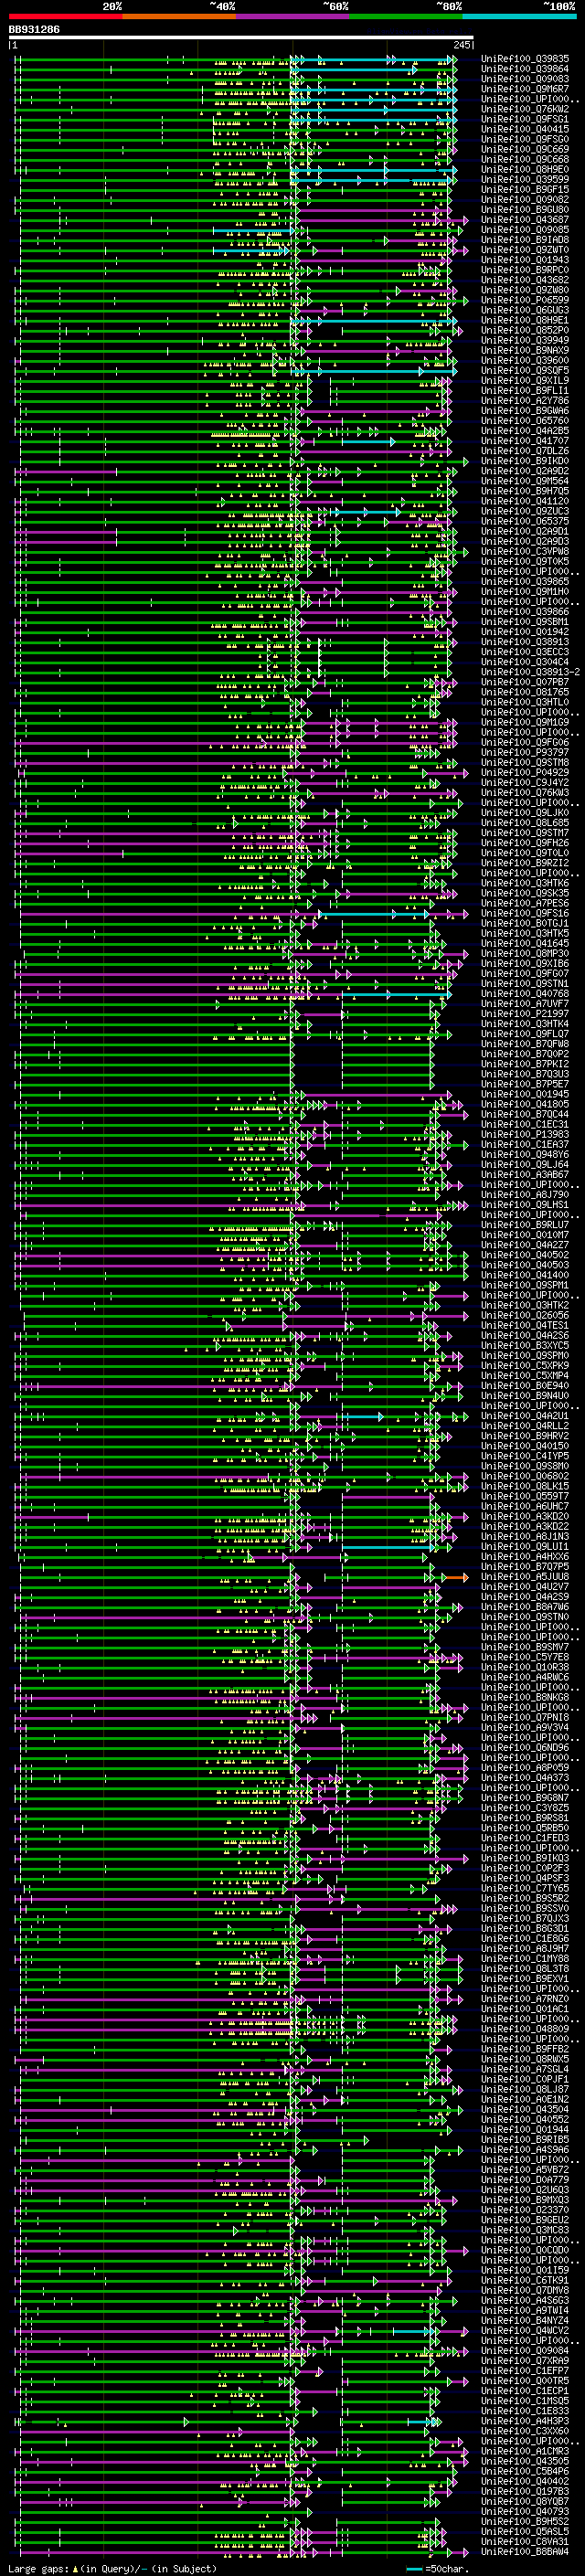This screenshot has width=585, height=2576.
Task: Select hit label UniRef100_Q6GUG3
Action: (x=525, y=310)
